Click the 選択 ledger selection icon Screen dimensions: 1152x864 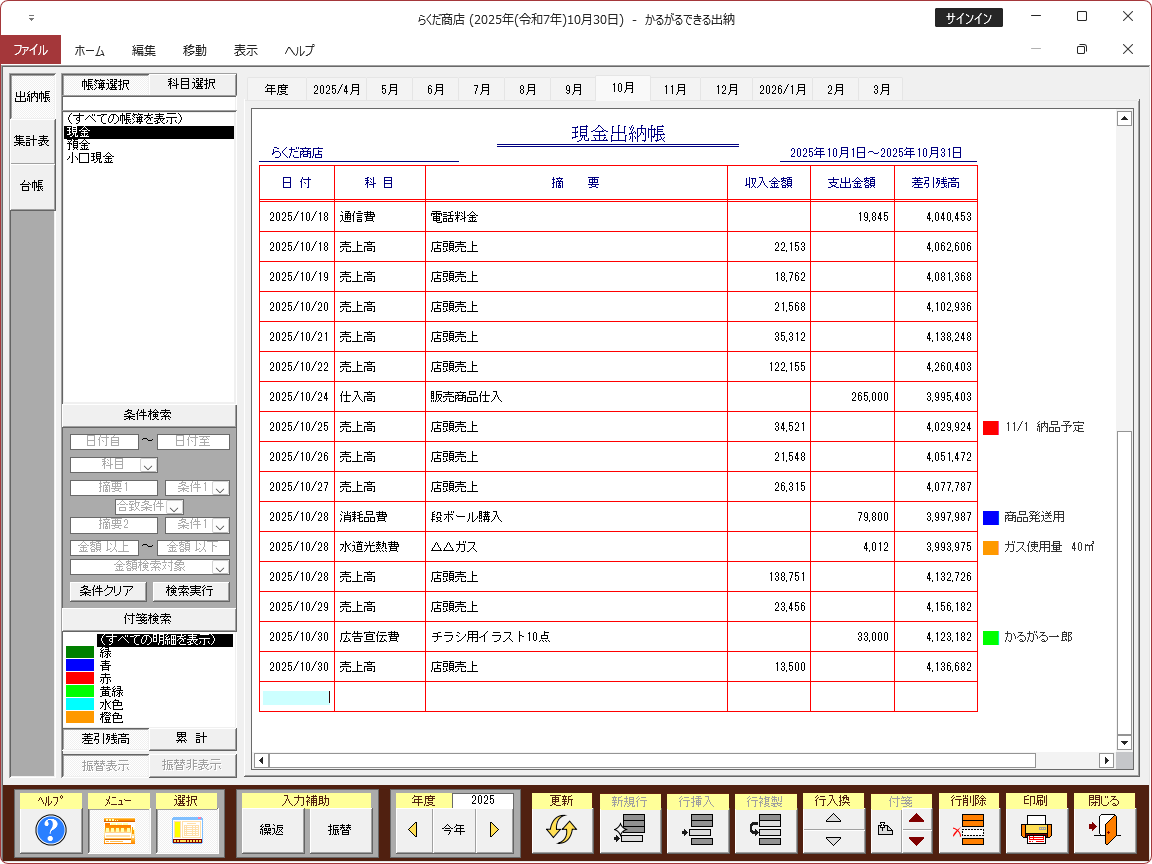tap(185, 830)
